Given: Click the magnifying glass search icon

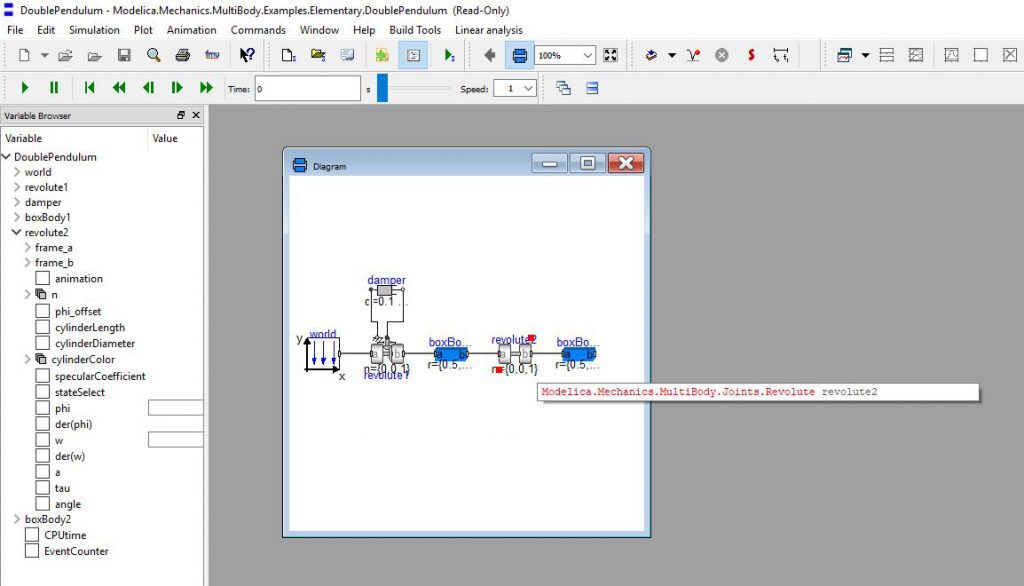Looking at the screenshot, I should (153, 56).
